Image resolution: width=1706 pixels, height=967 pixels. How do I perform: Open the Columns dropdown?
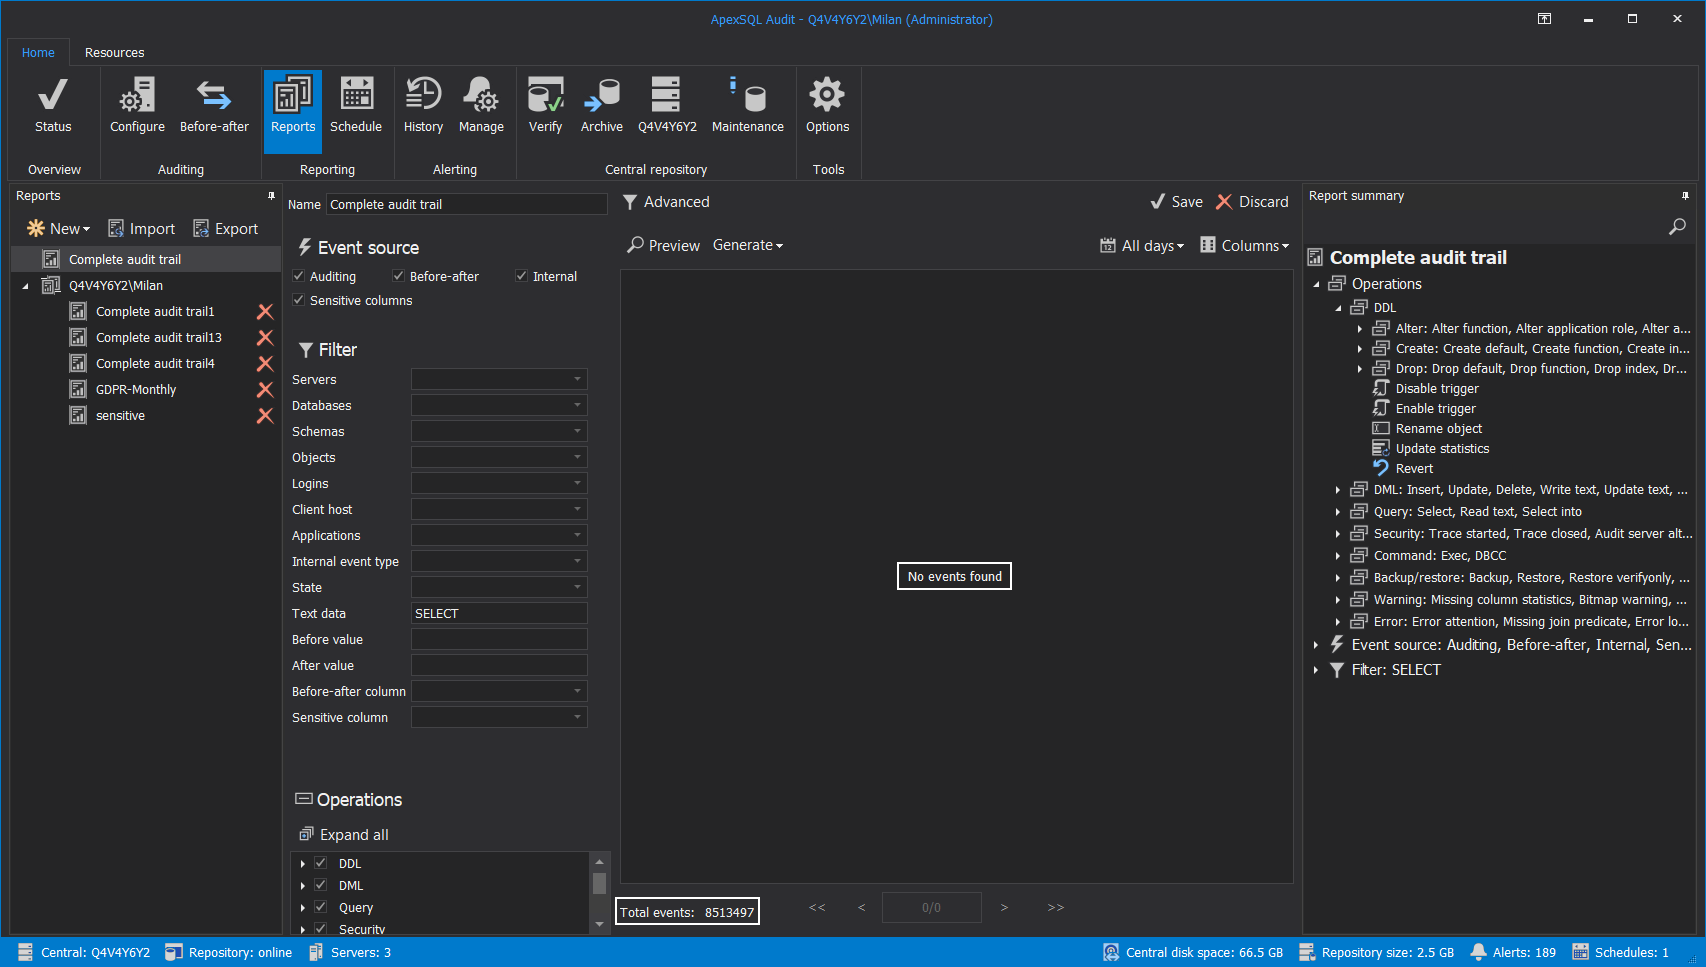coord(1245,246)
